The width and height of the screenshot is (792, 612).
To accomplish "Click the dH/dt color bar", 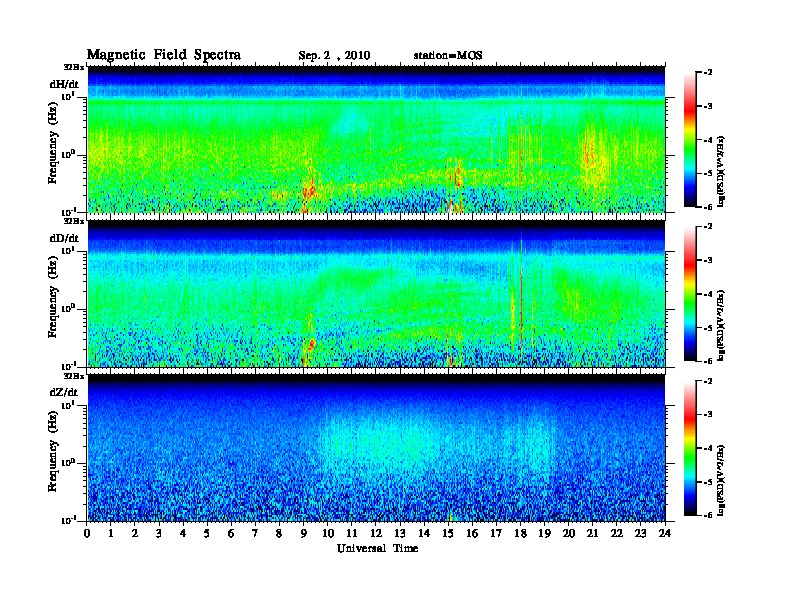I will 689,139.
